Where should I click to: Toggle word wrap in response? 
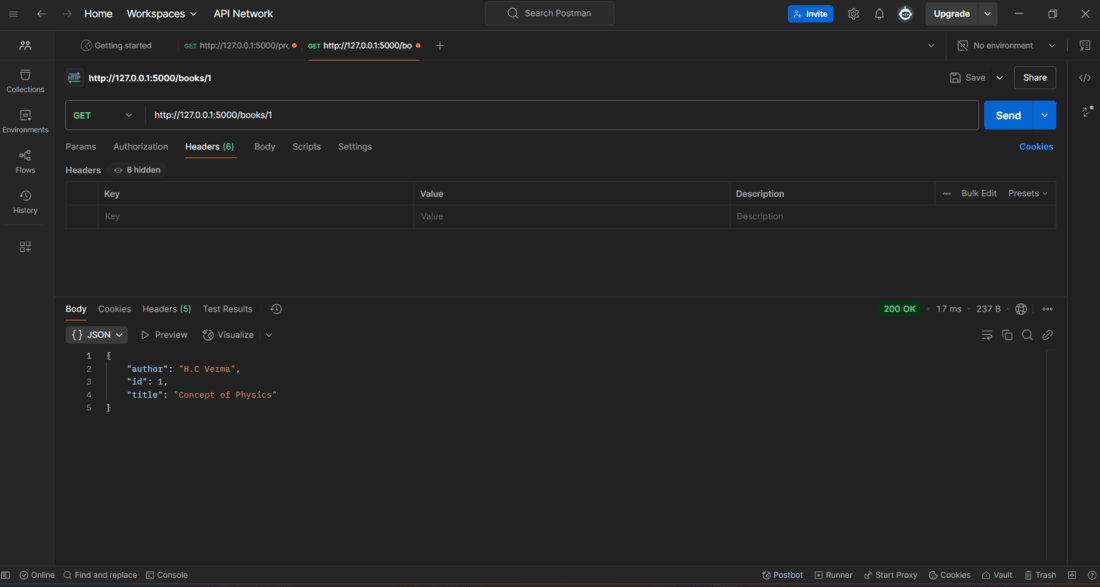point(986,335)
